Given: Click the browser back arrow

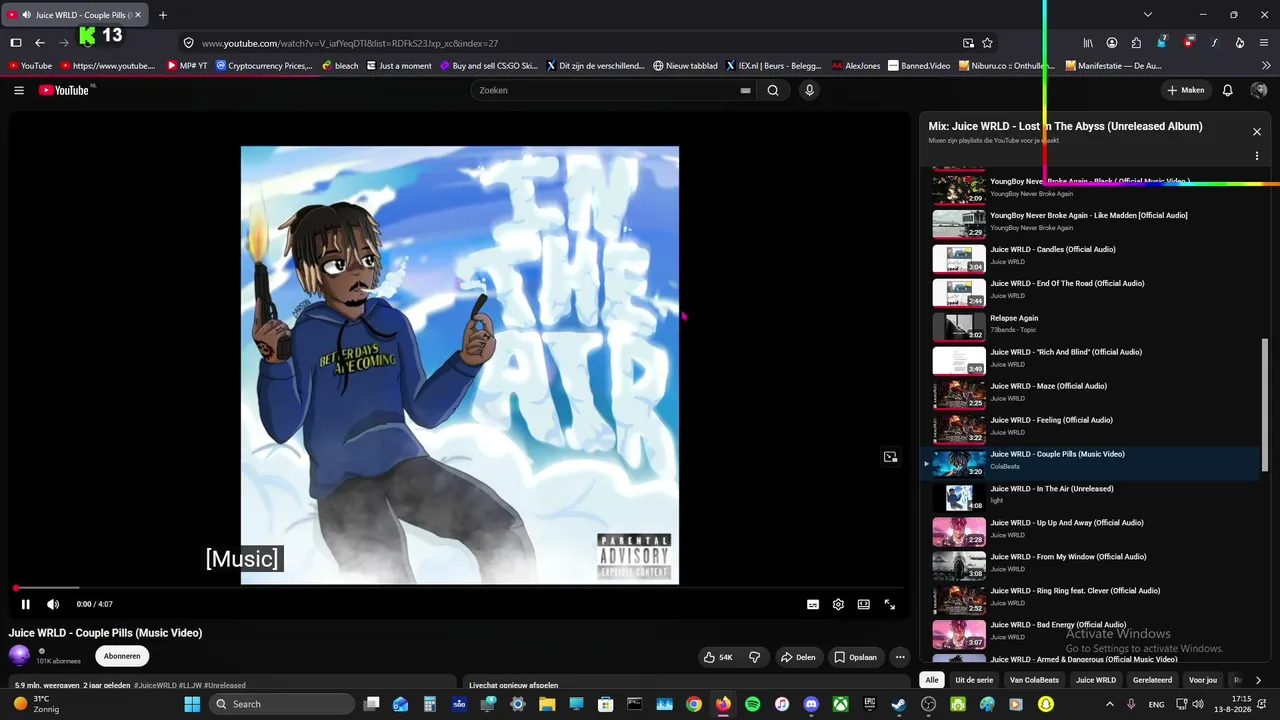Looking at the screenshot, I should click(x=40, y=43).
